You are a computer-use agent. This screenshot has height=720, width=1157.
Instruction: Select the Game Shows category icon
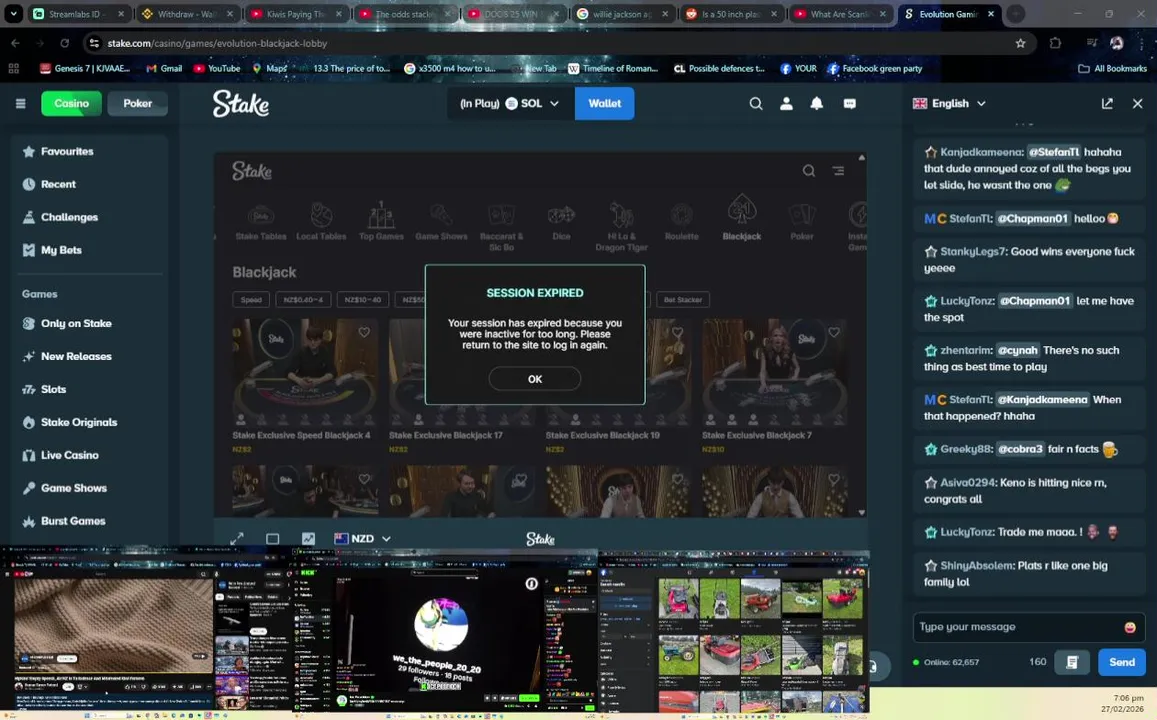[x=441, y=221]
